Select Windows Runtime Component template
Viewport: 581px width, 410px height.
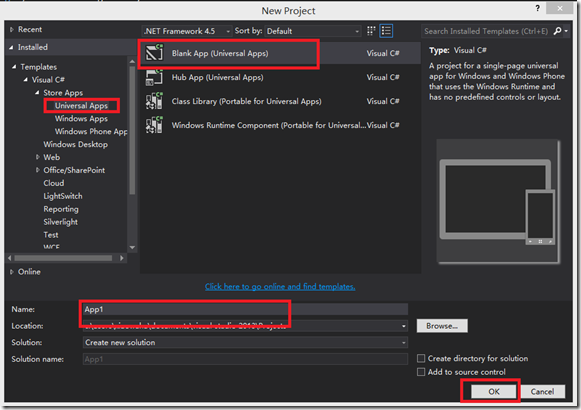point(280,125)
